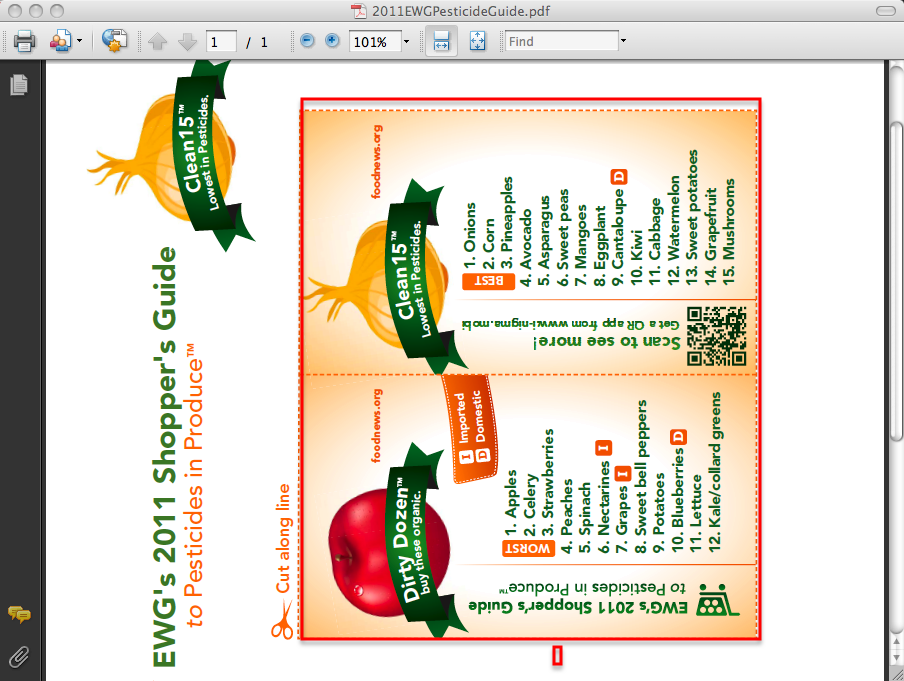Click the scissors icon beside the cut line
This screenshot has width=904, height=681.
282,620
